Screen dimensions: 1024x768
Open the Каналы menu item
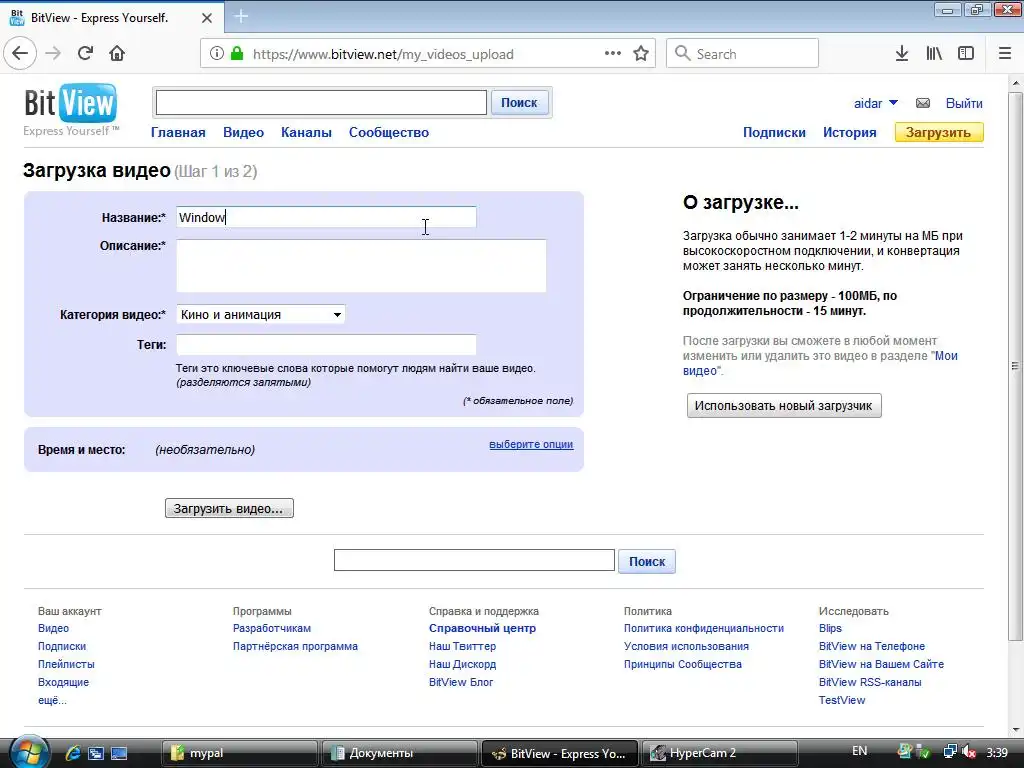click(x=306, y=133)
